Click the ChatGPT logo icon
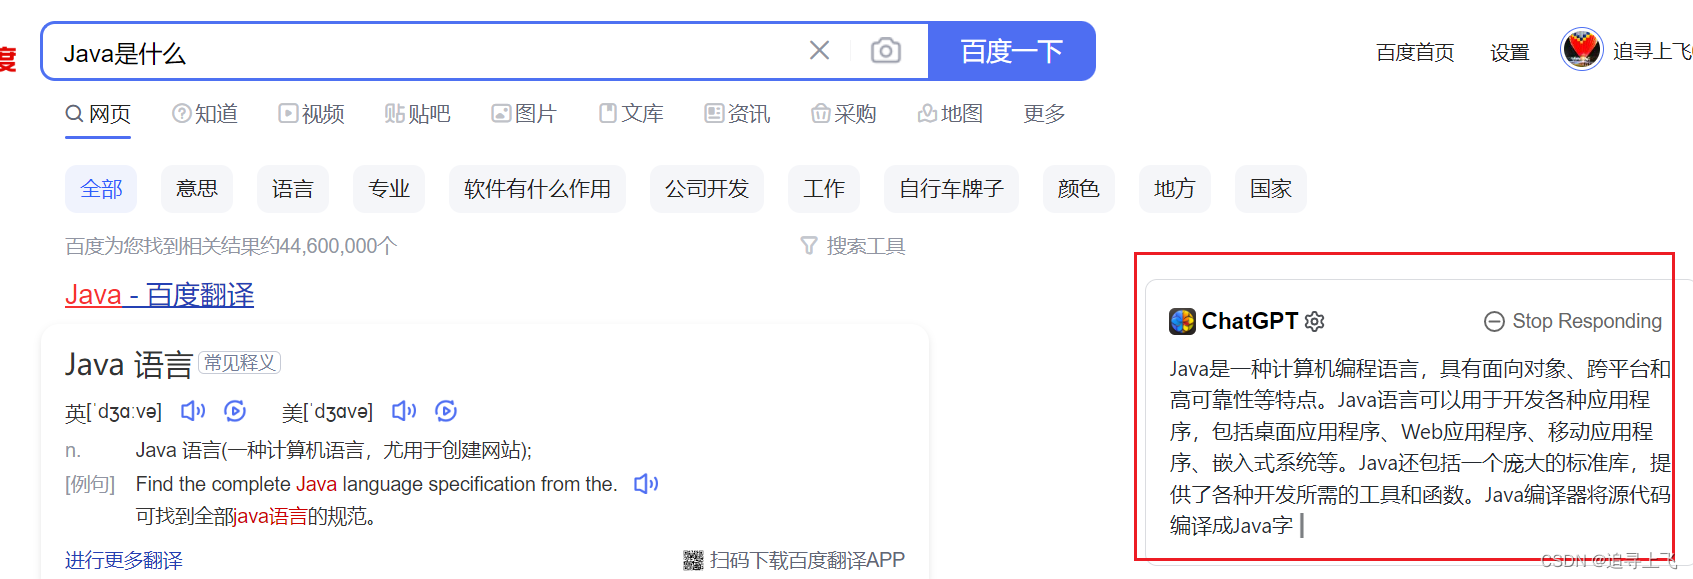This screenshot has height=579, width=1693. tap(1182, 321)
